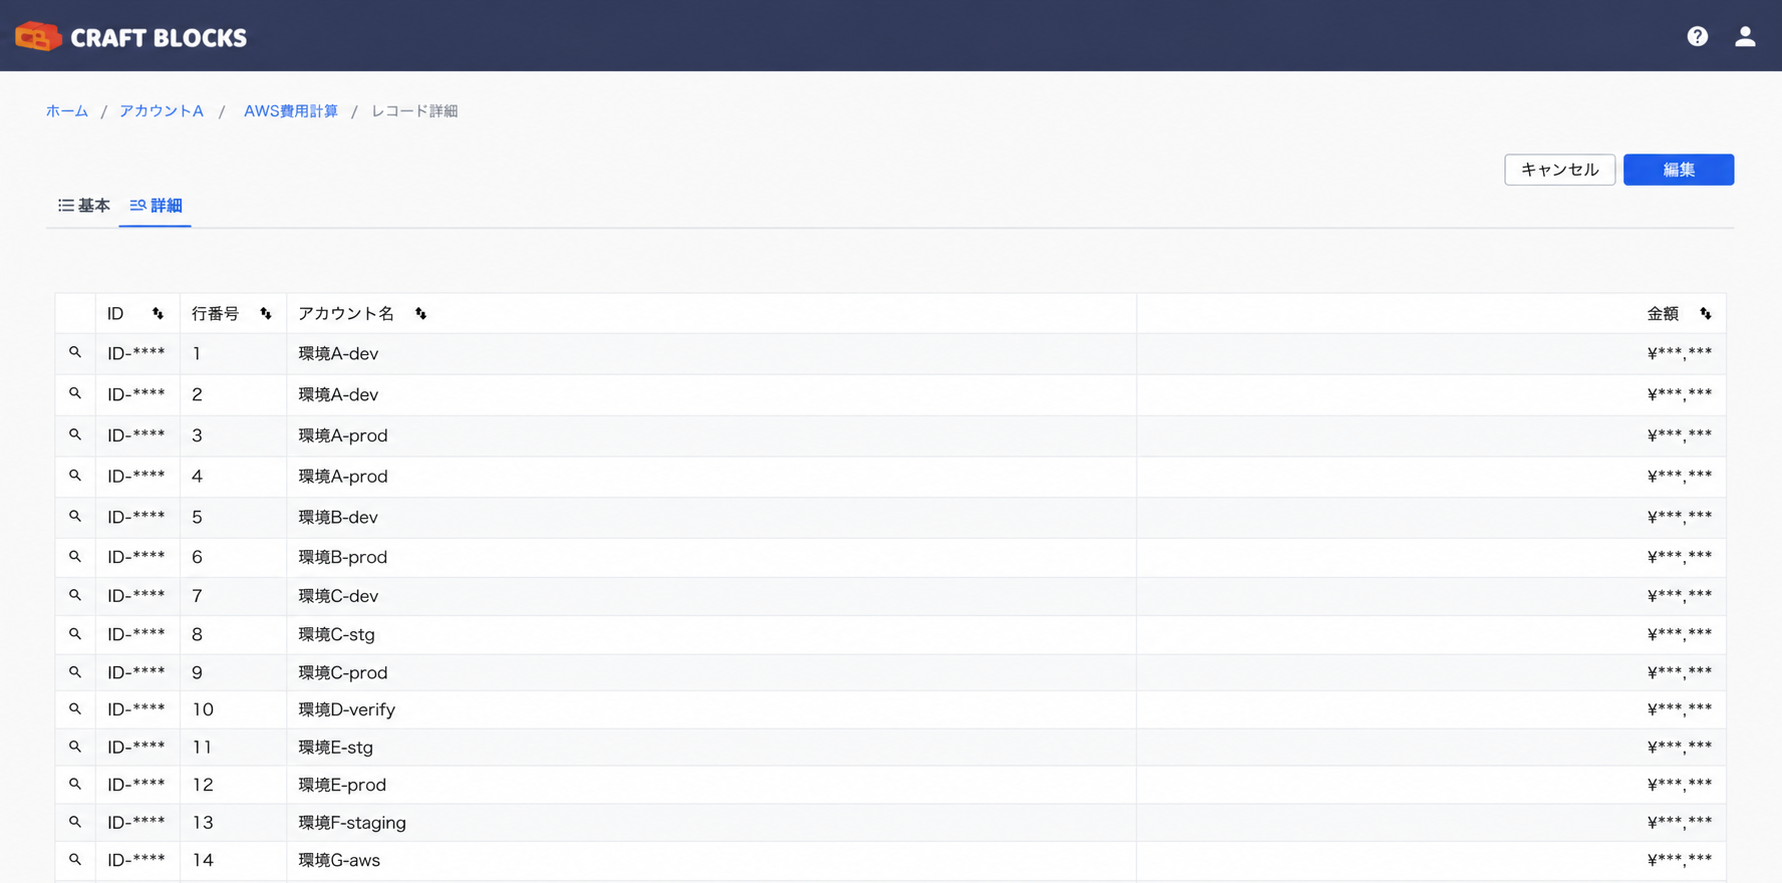Open details magnifier for row 1
Viewport: 1782px width, 883px height.
tap(75, 353)
